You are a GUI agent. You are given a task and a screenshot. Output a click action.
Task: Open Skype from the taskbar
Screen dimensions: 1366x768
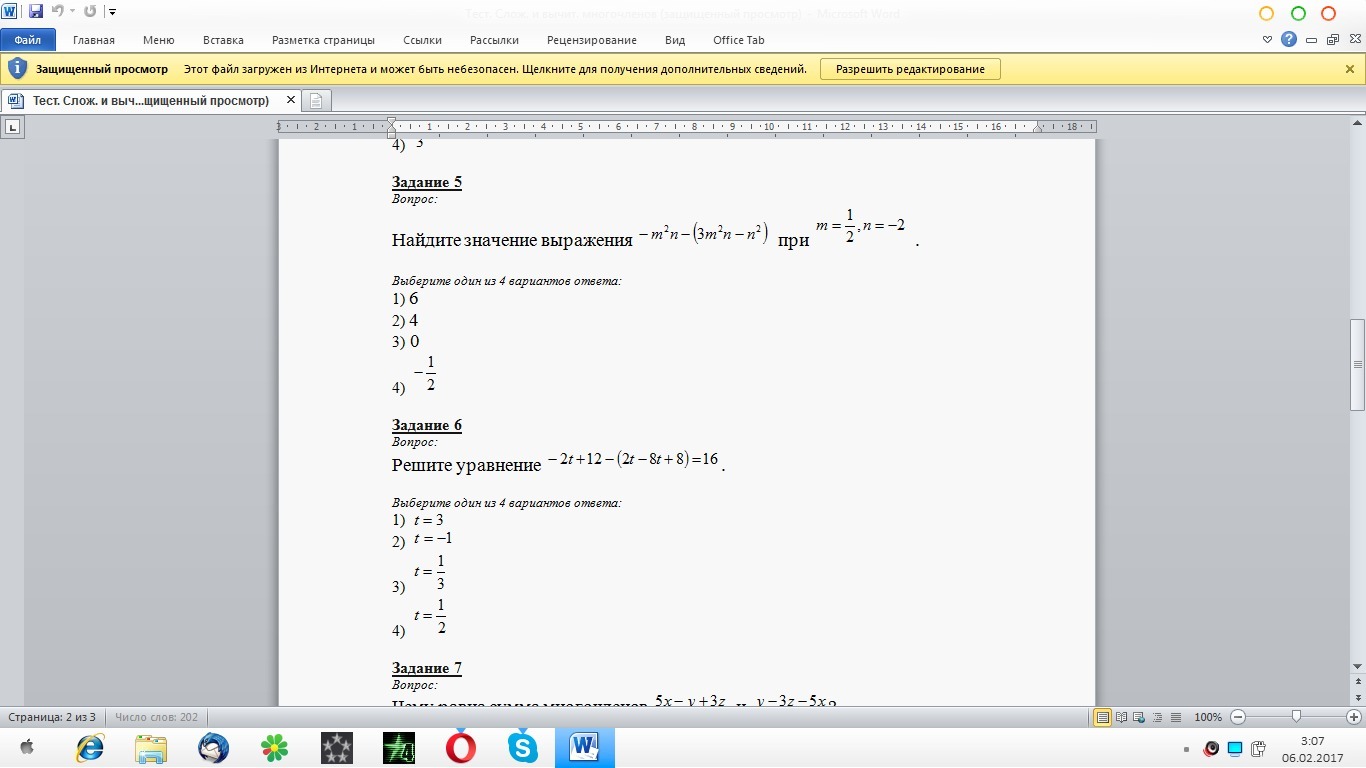coord(522,747)
